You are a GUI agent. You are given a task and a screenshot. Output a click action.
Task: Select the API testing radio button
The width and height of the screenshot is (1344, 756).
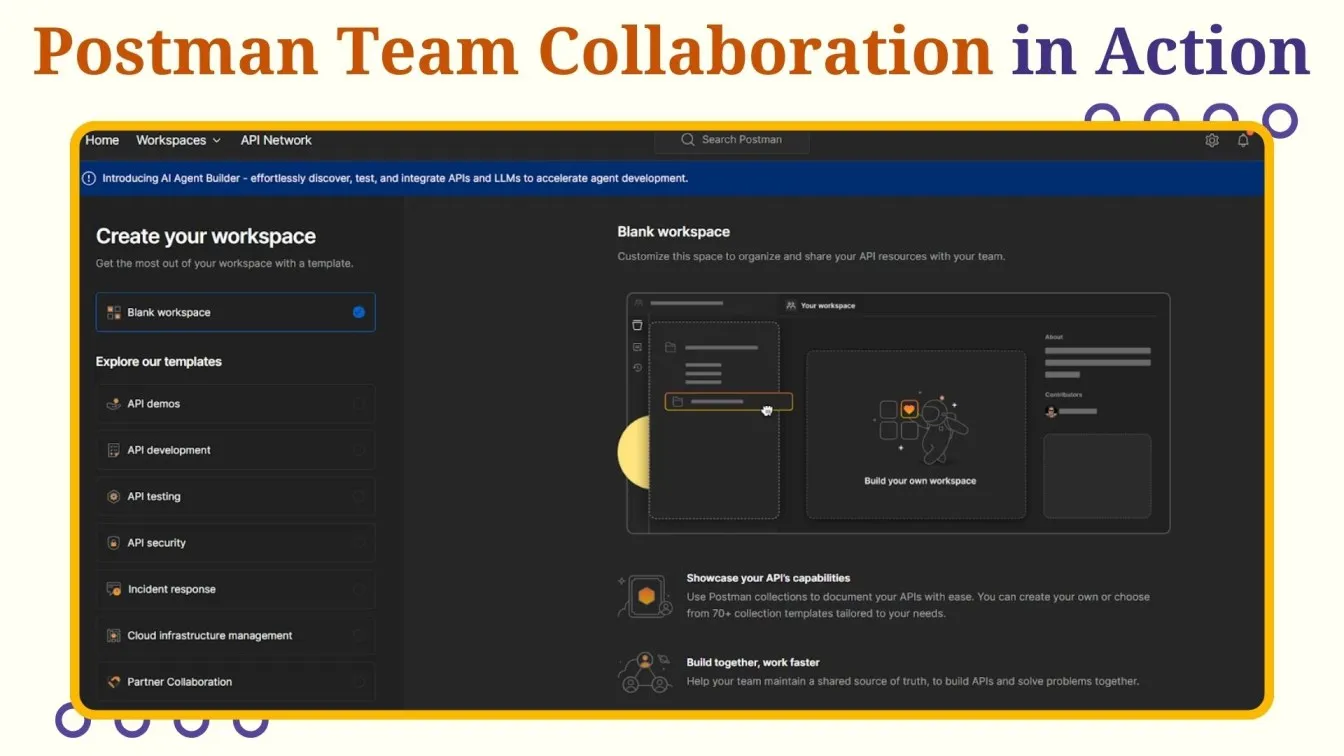click(x=359, y=496)
